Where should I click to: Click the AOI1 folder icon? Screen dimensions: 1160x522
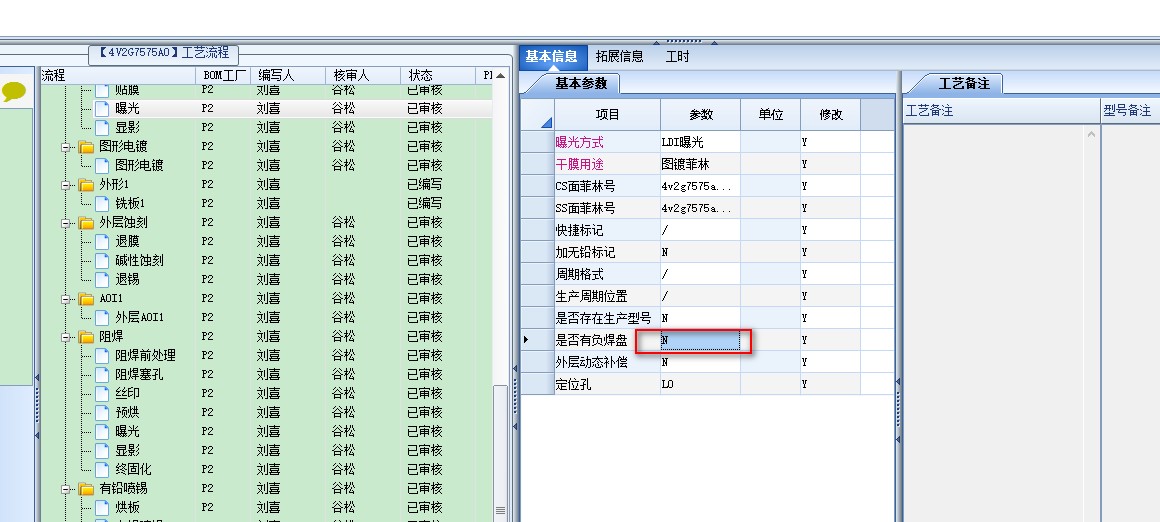[87, 299]
